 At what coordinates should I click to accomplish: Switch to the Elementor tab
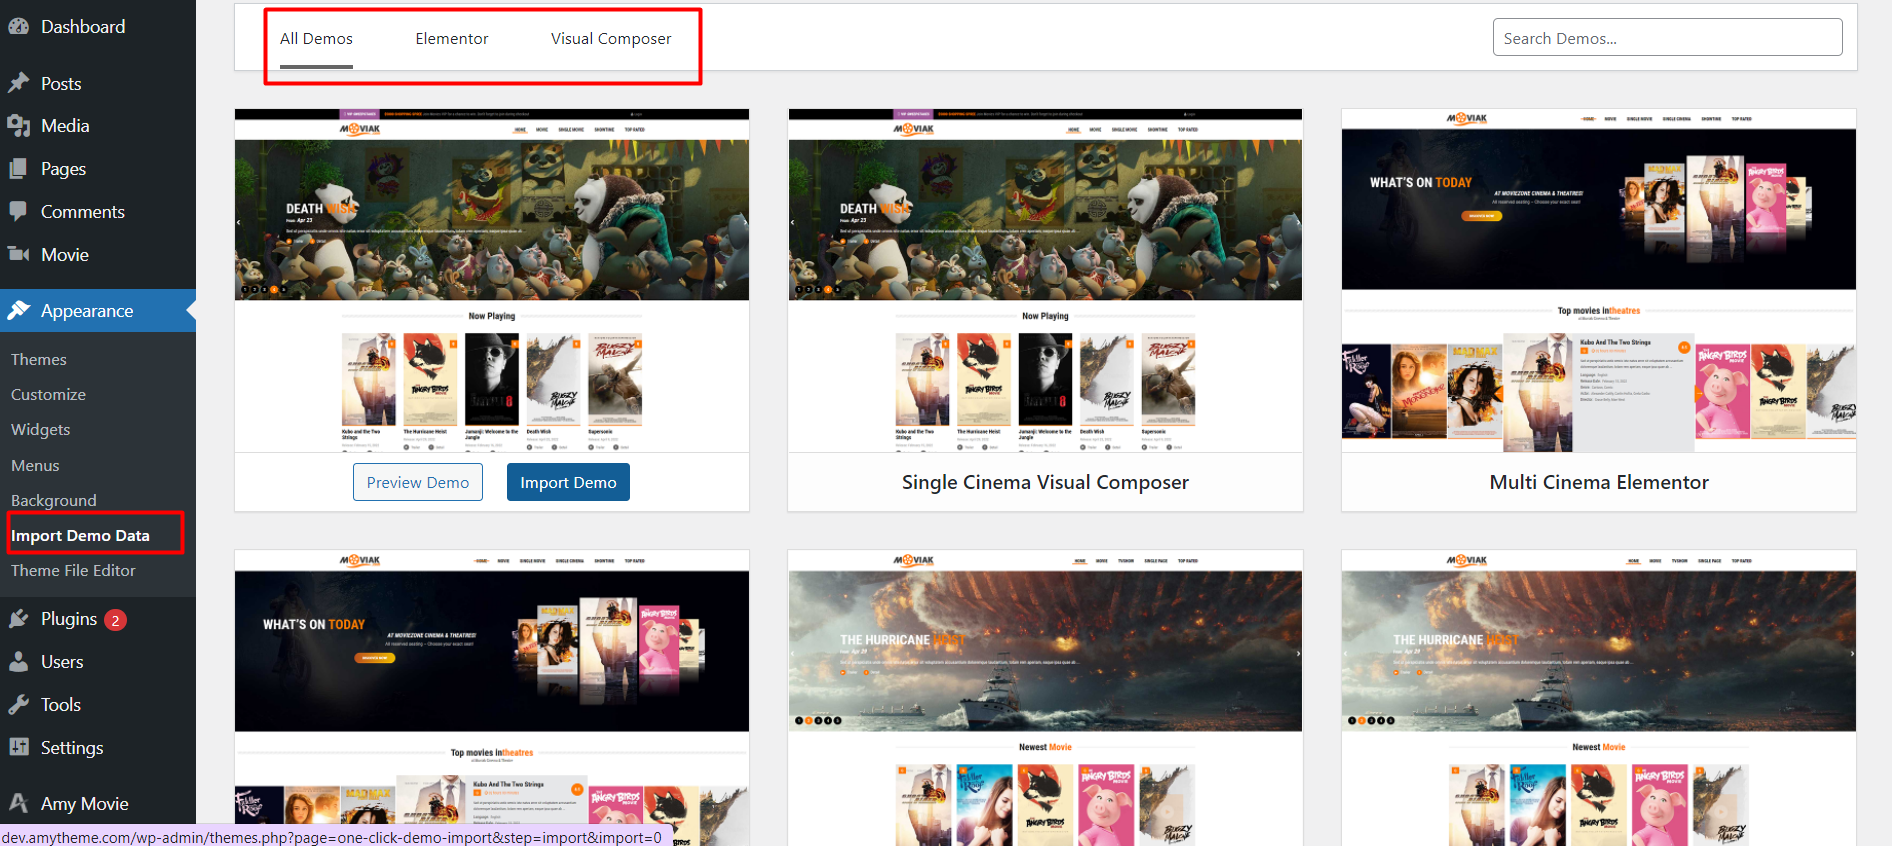click(x=452, y=39)
